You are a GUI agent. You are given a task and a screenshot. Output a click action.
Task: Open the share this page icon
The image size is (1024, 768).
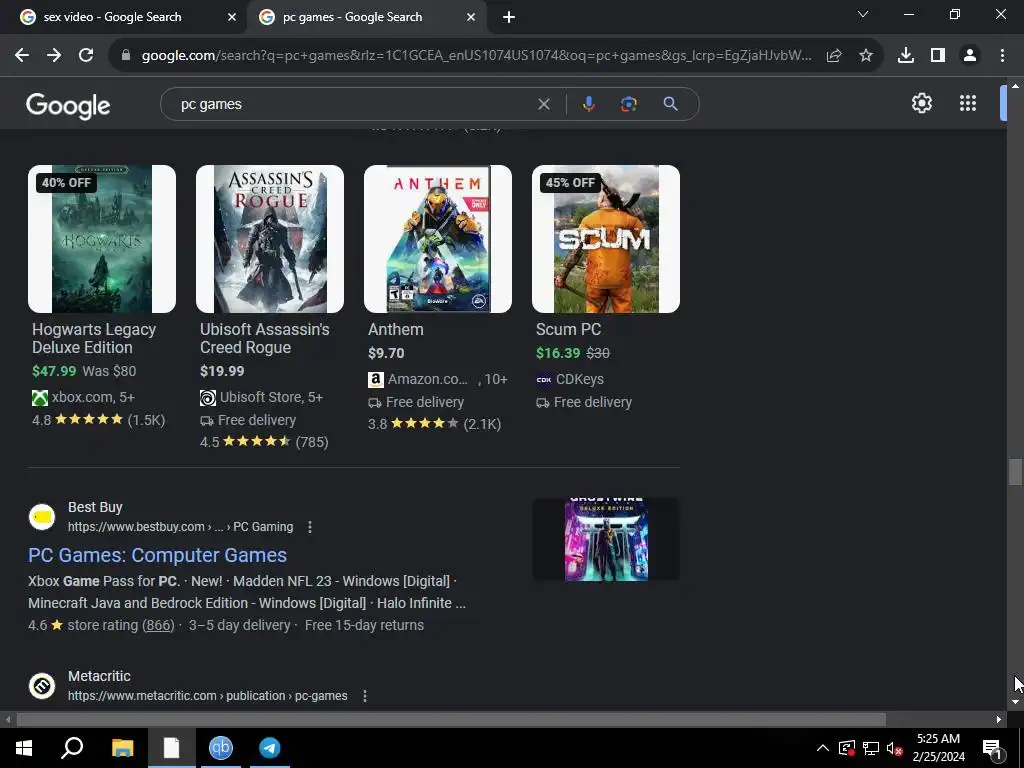click(x=834, y=56)
